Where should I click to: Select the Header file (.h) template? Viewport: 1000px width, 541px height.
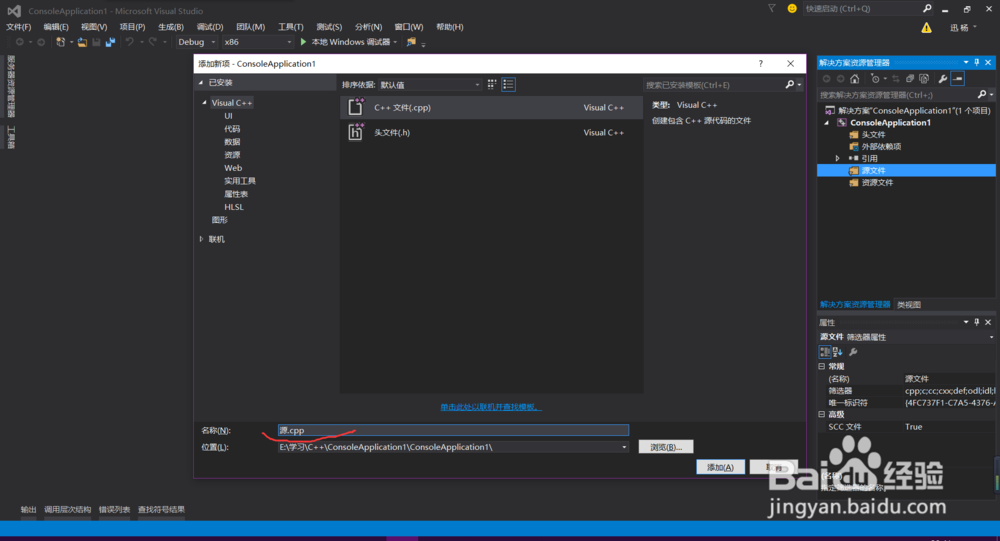coord(491,132)
